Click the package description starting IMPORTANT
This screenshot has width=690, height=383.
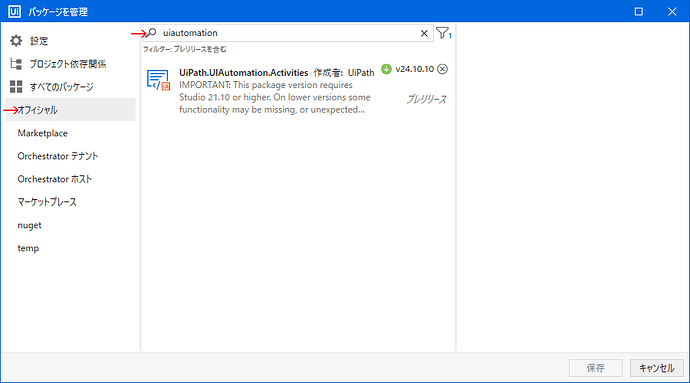275,97
